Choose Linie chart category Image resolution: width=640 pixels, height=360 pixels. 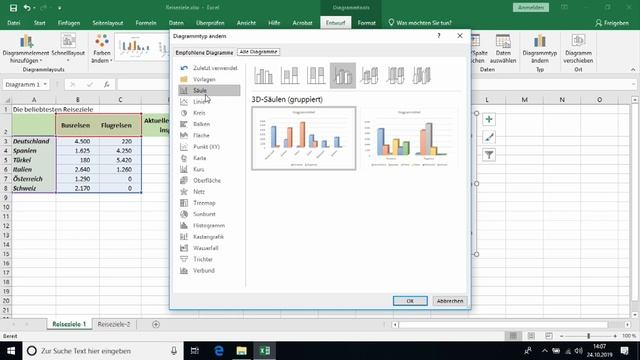(209, 102)
